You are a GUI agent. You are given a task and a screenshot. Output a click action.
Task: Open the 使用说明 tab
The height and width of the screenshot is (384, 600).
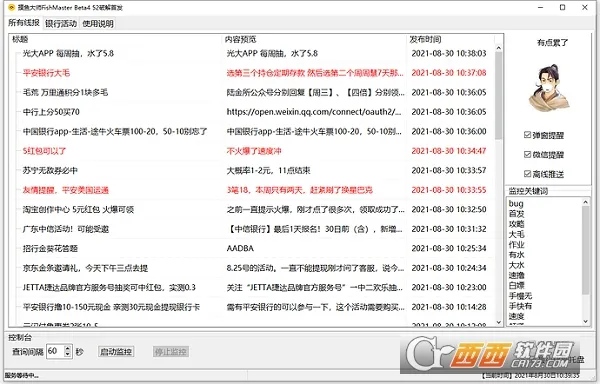point(98,24)
